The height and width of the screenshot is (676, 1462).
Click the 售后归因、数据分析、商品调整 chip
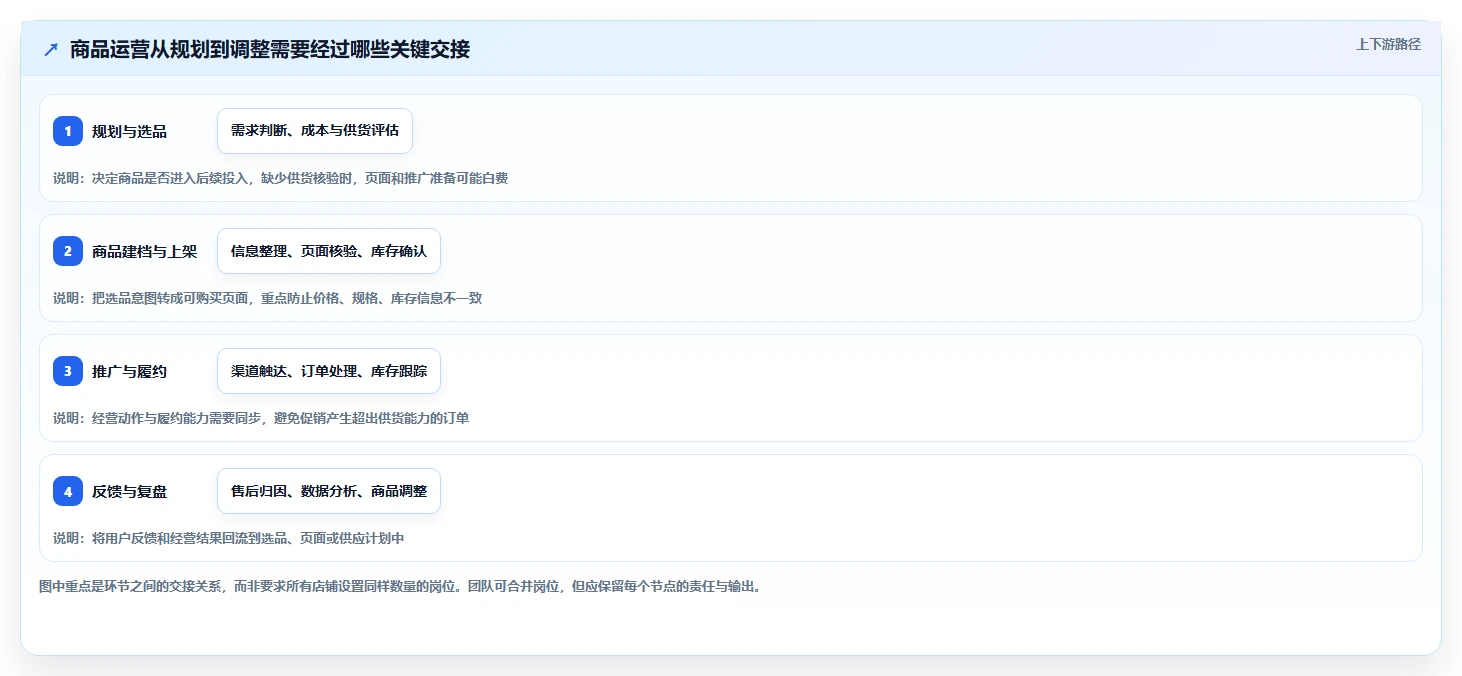329,491
